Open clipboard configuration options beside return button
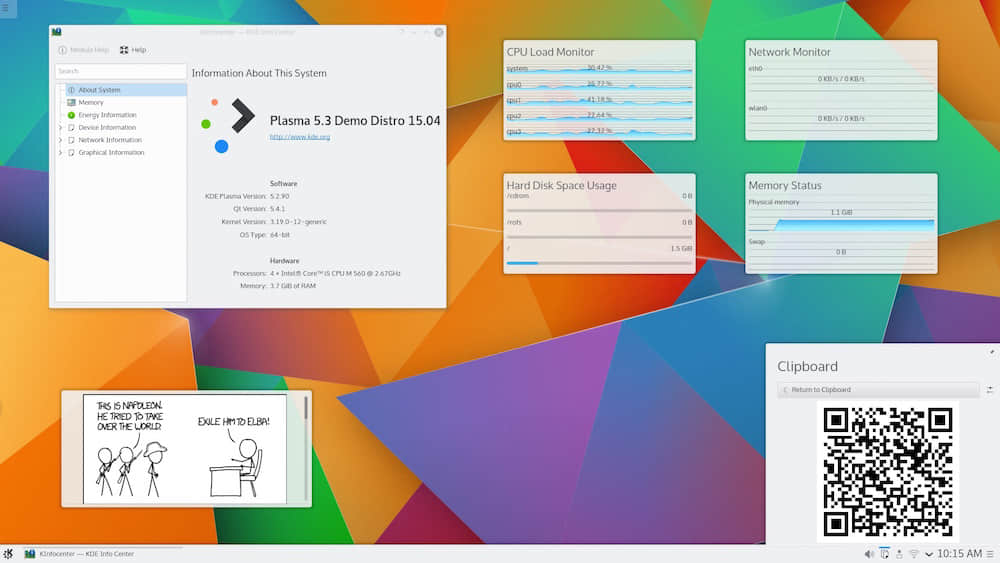This screenshot has height=563, width=1000. point(990,390)
